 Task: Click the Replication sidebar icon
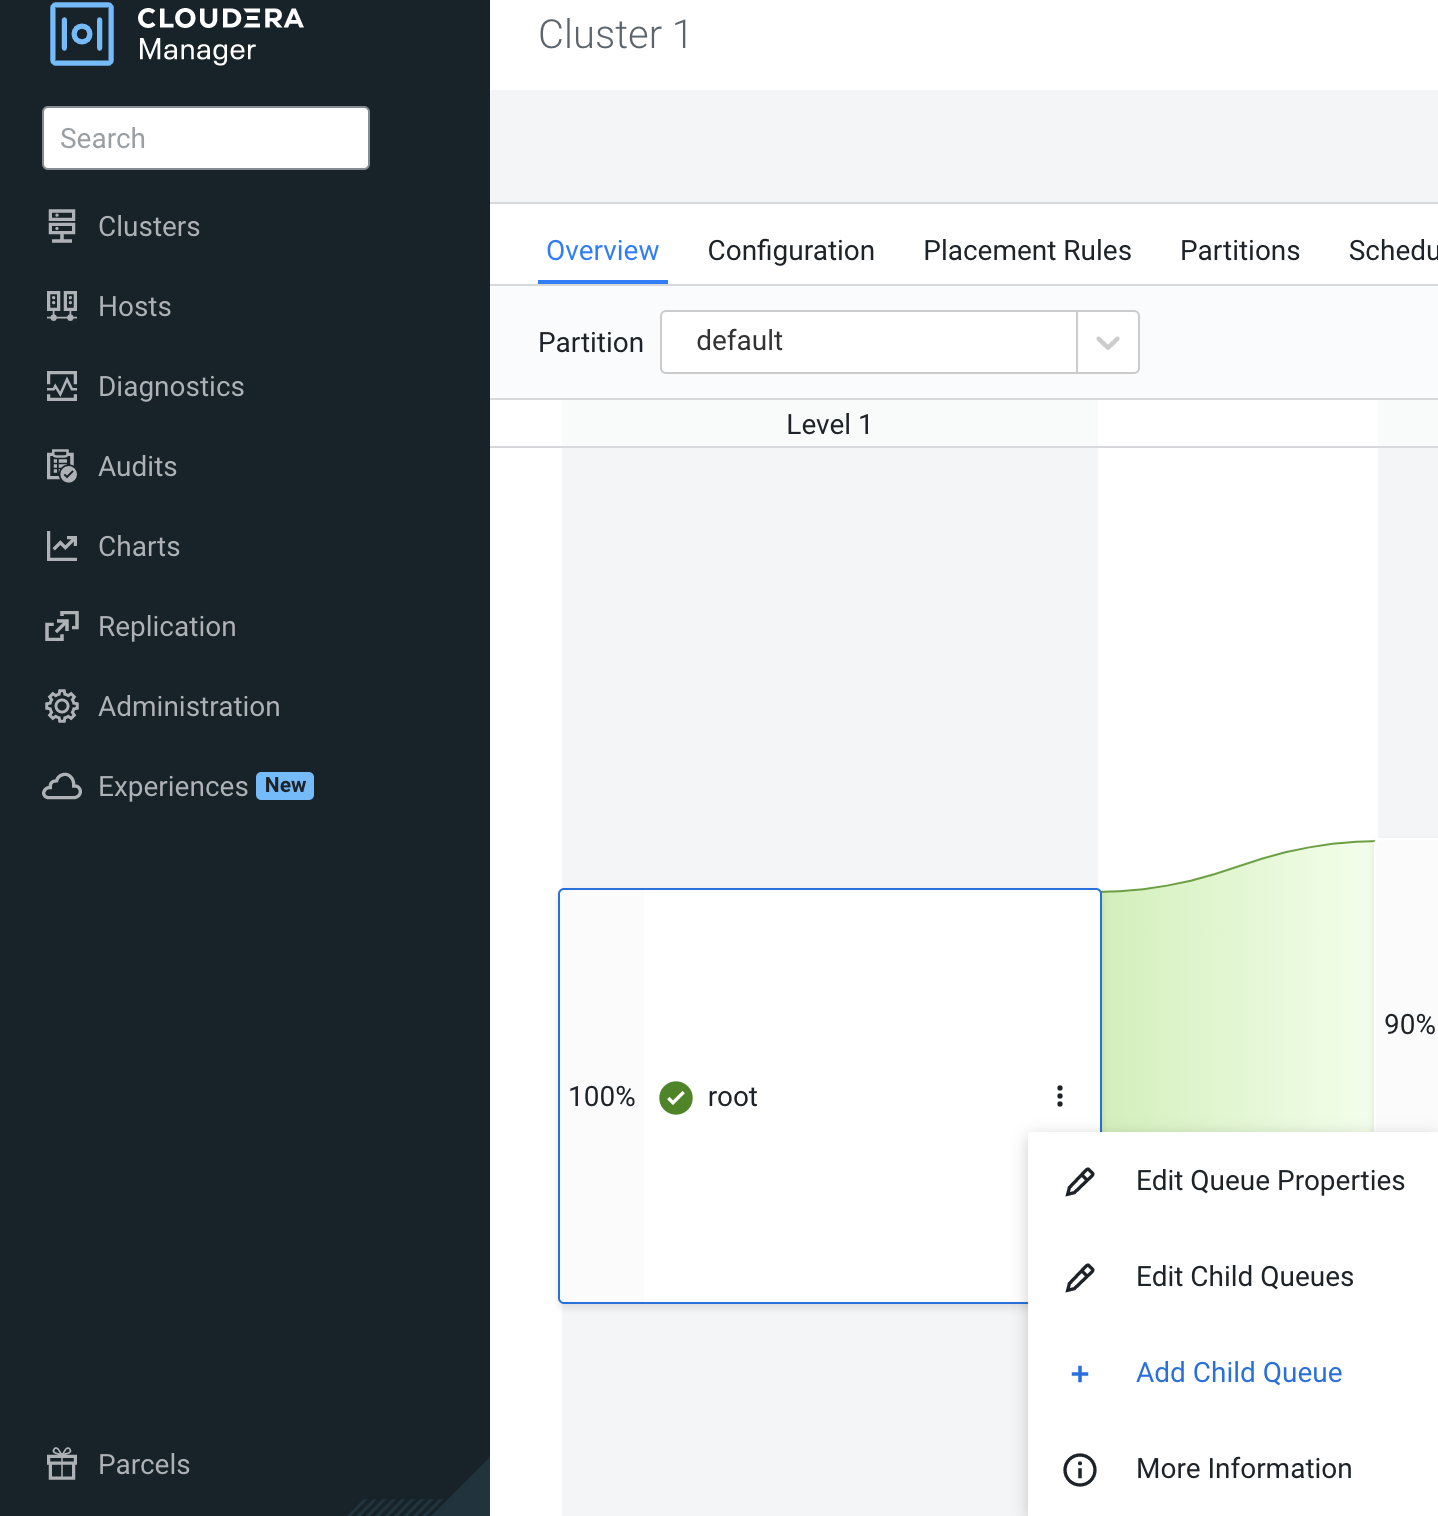tap(62, 626)
